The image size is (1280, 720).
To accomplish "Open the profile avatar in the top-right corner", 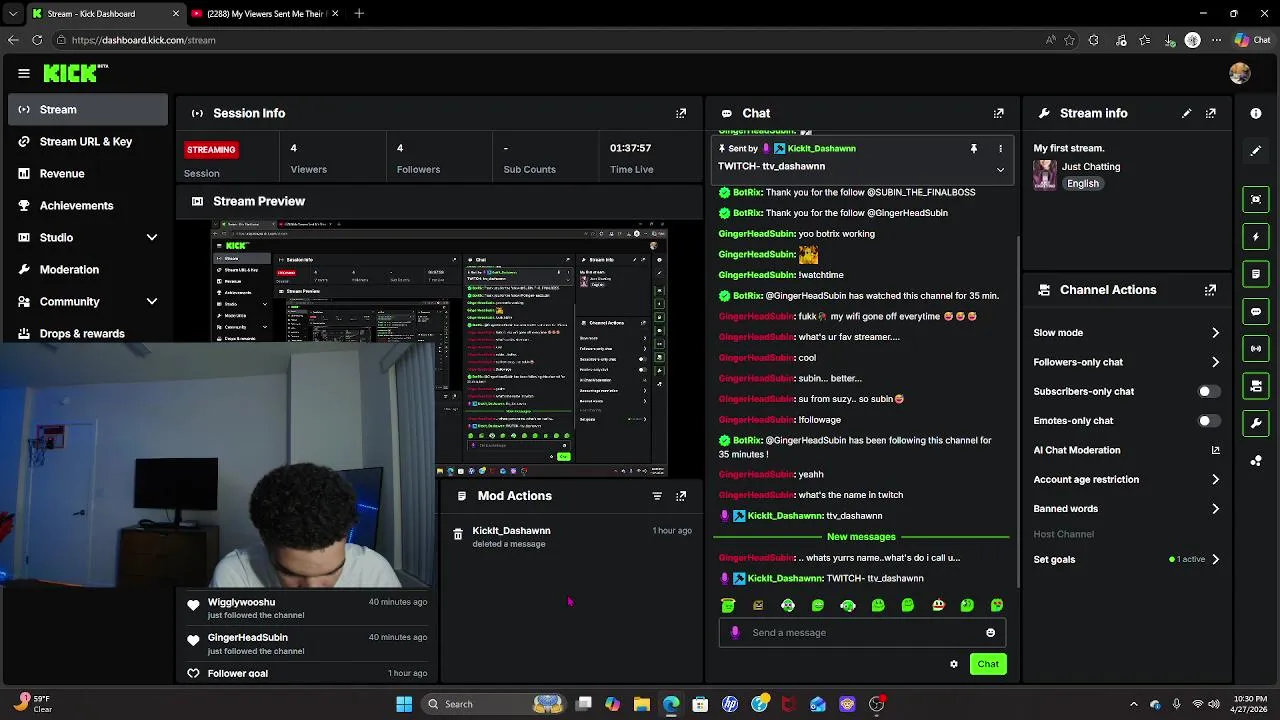I will [1240, 73].
